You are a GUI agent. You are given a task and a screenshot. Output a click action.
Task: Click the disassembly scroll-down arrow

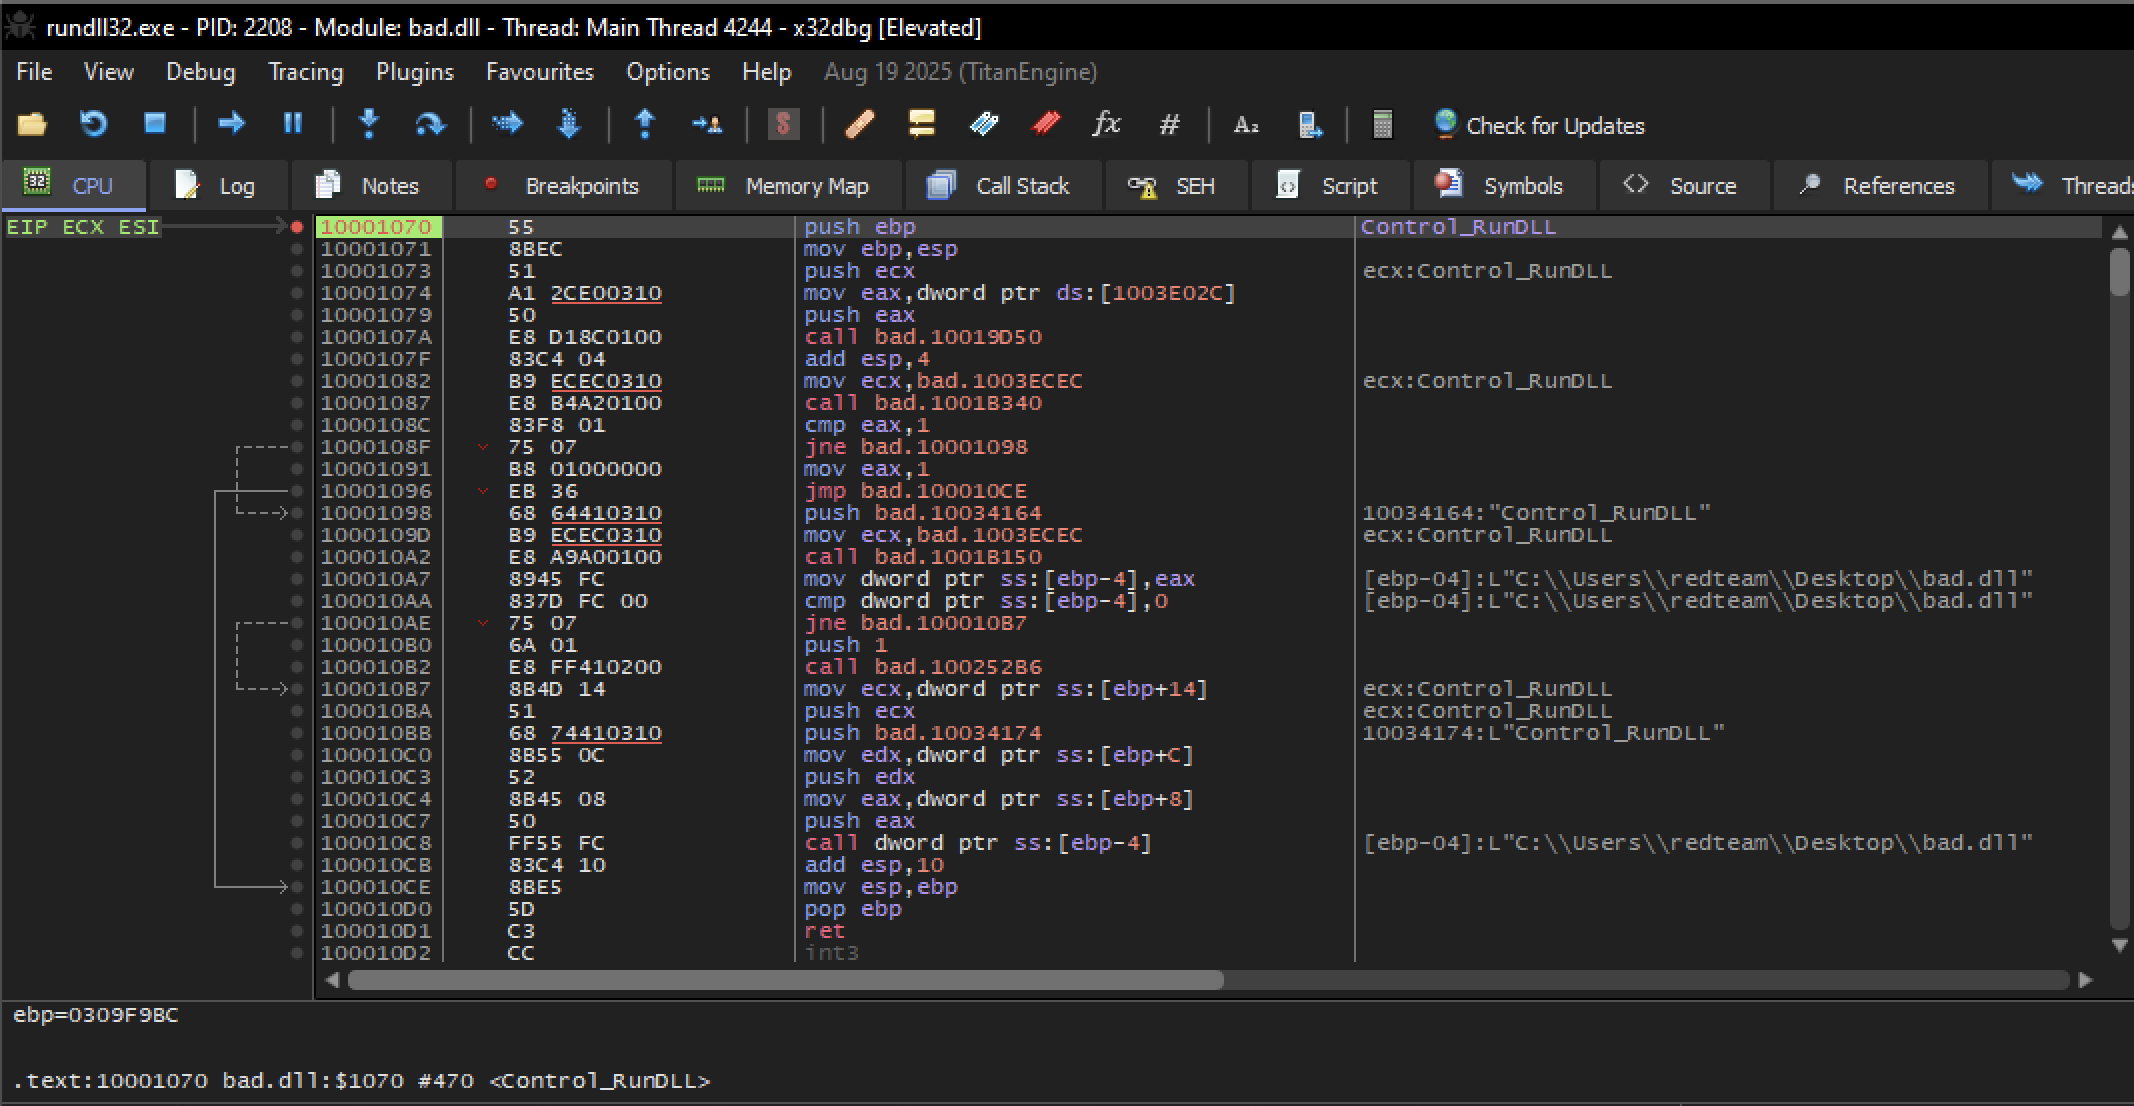[x=2119, y=945]
